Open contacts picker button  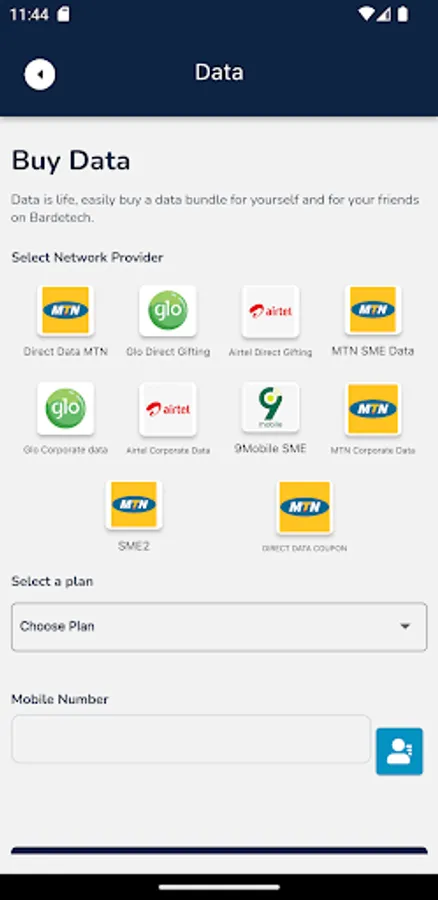click(400, 751)
